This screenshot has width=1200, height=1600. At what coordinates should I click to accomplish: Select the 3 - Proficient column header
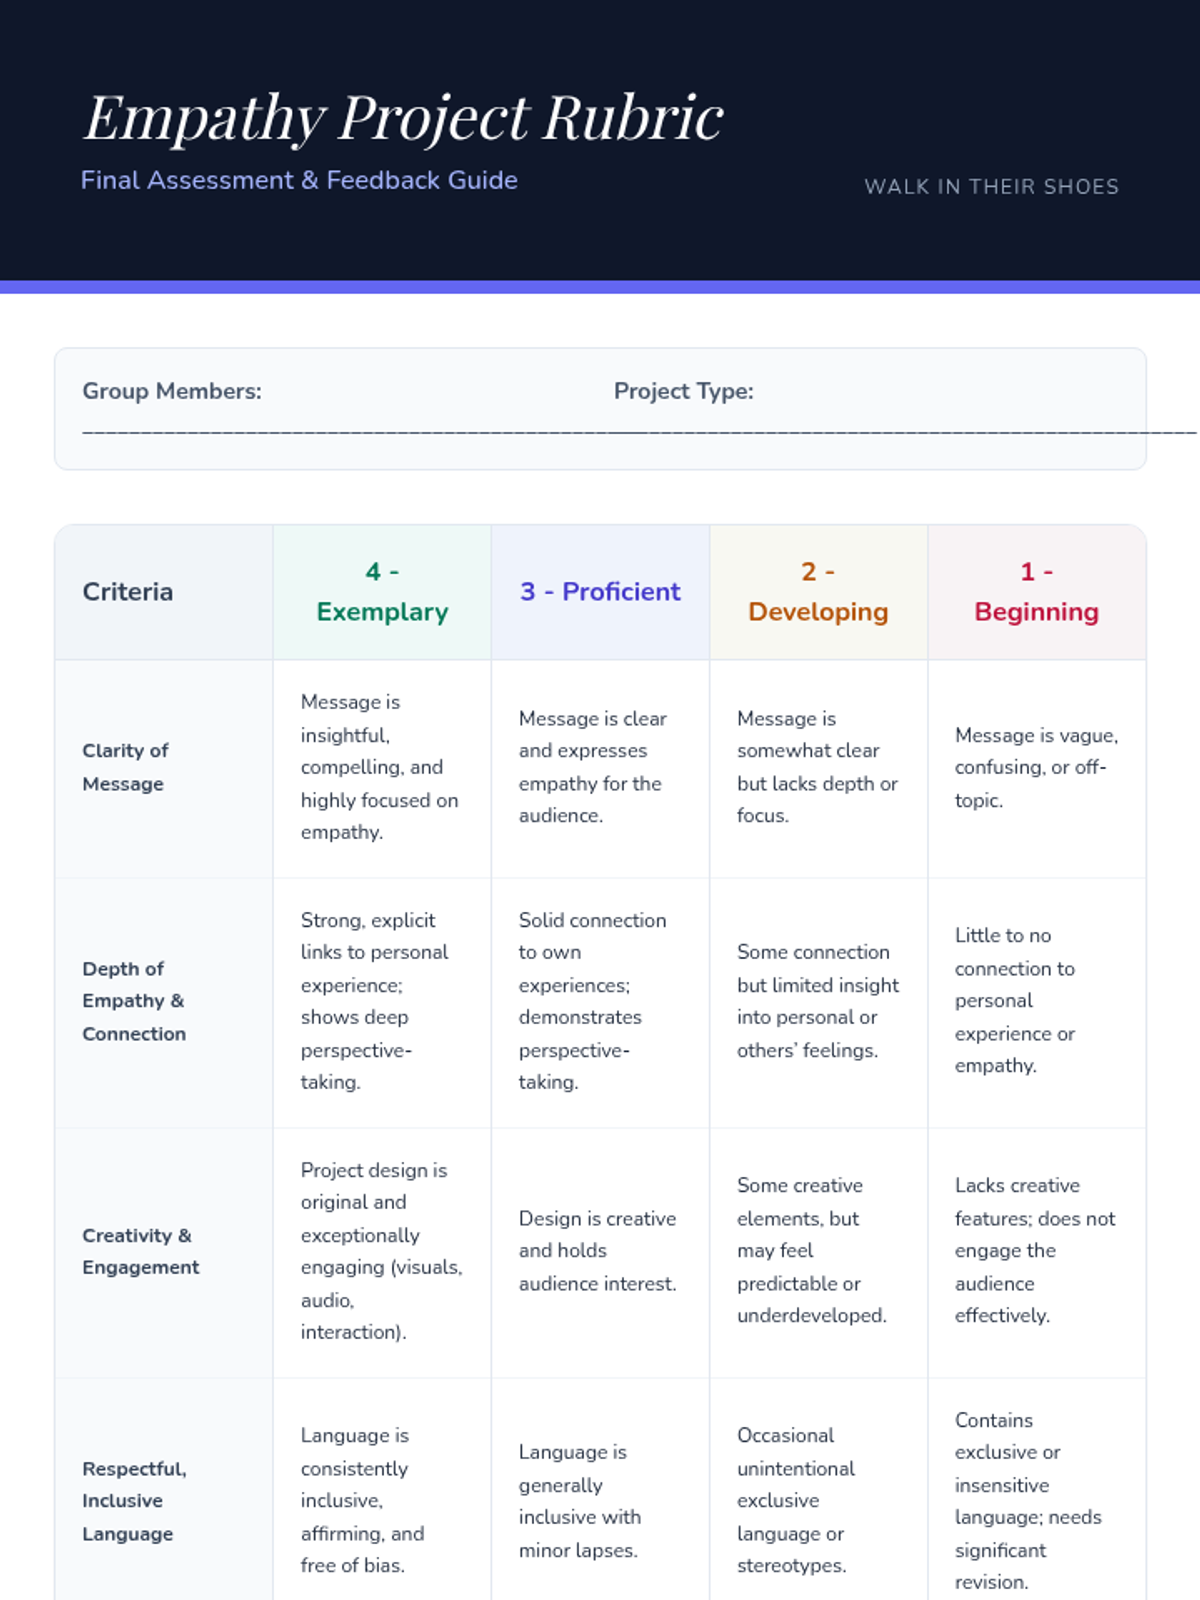click(600, 592)
